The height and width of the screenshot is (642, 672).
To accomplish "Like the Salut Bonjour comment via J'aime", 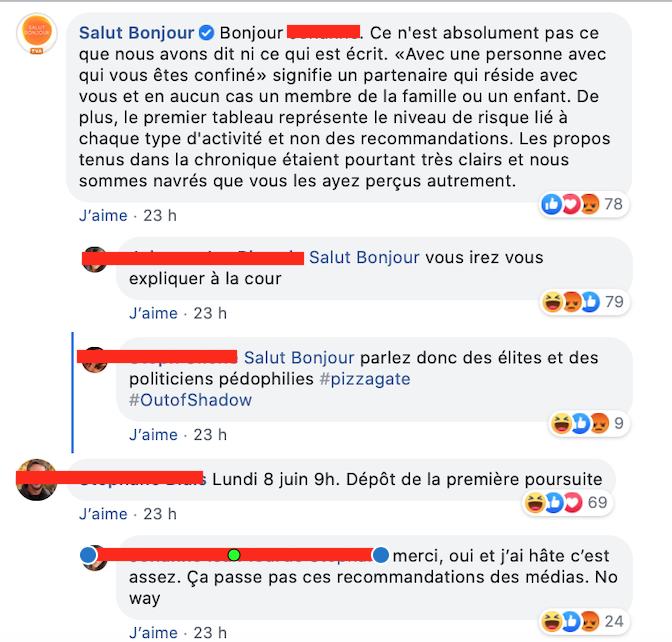I will coord(103,215).
